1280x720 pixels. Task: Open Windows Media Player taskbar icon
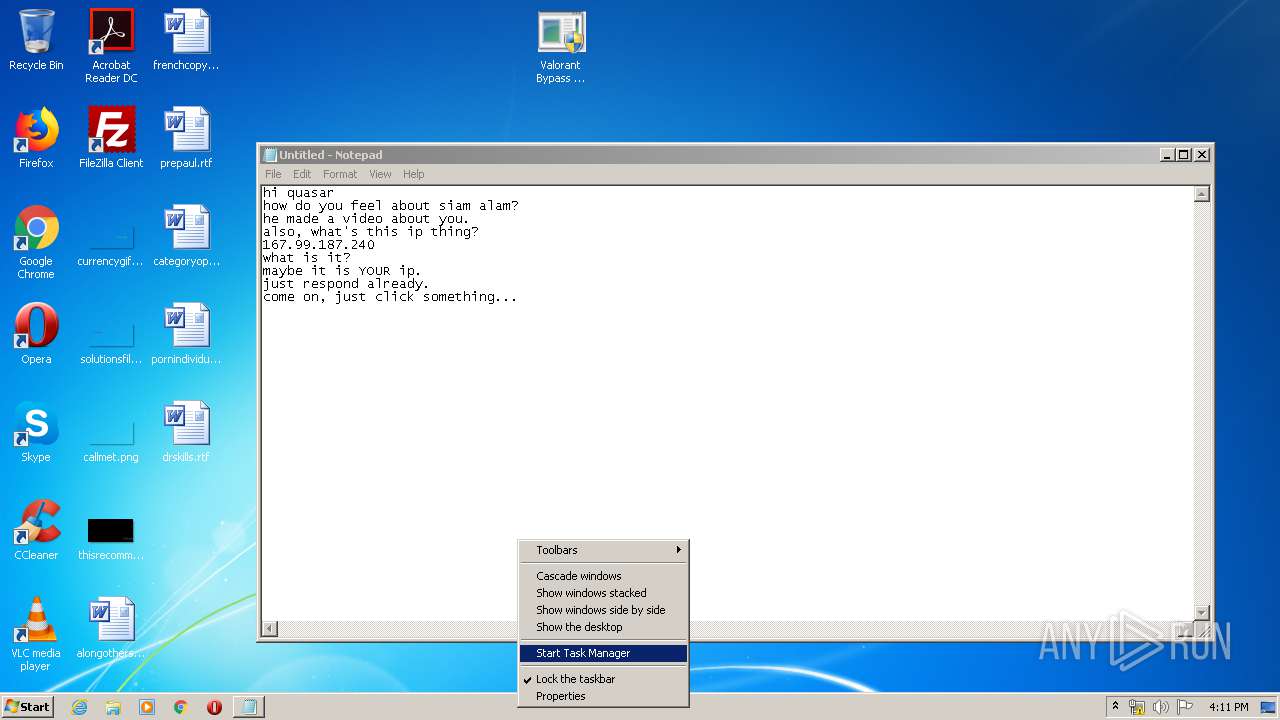(x=147, y=707)
